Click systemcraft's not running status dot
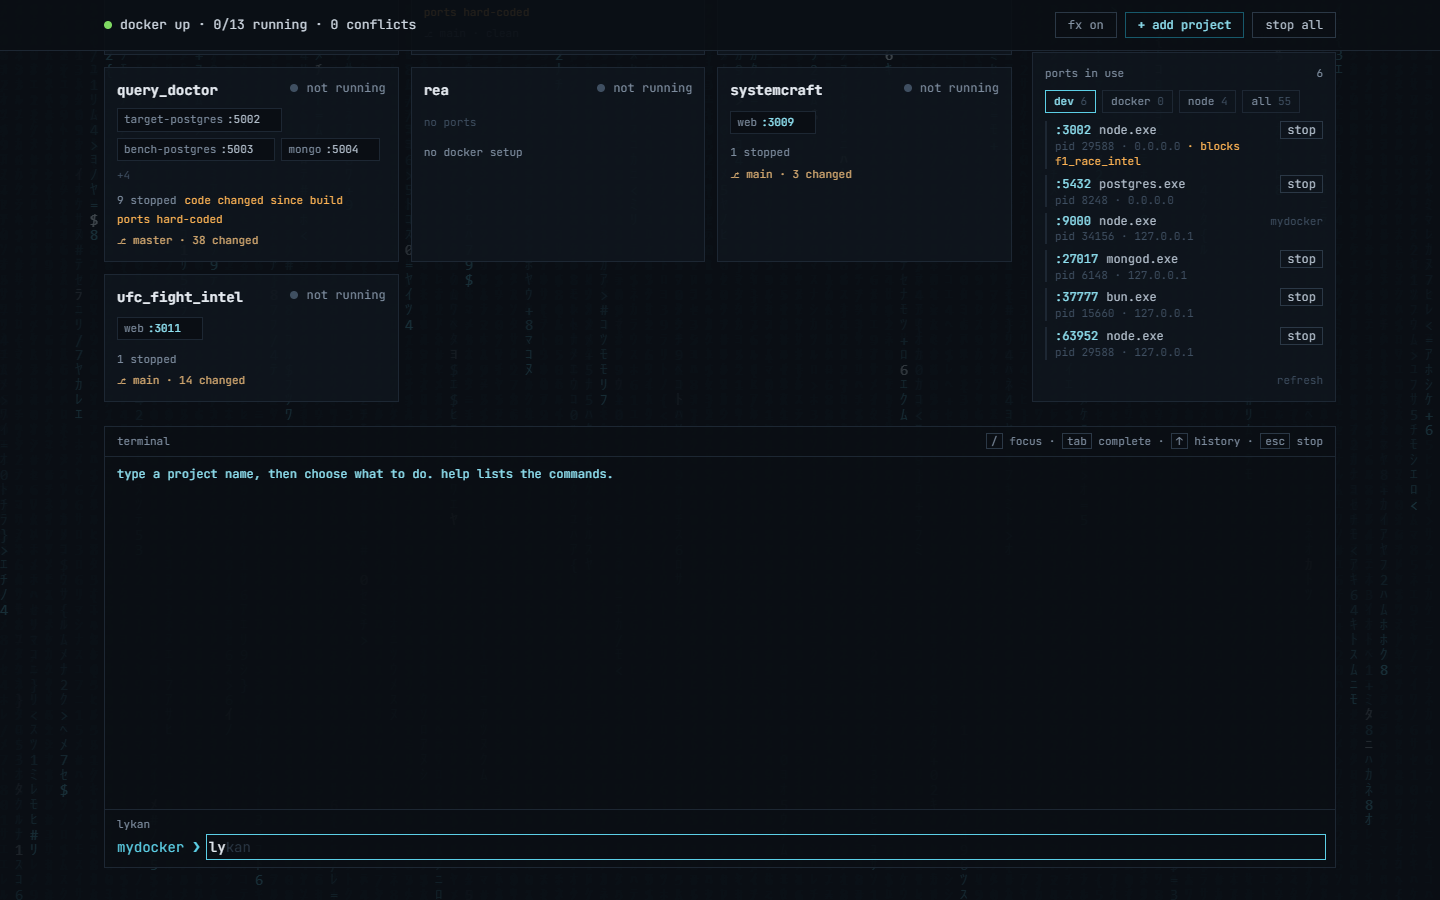The image size is (1440, 900). point(908,88)
